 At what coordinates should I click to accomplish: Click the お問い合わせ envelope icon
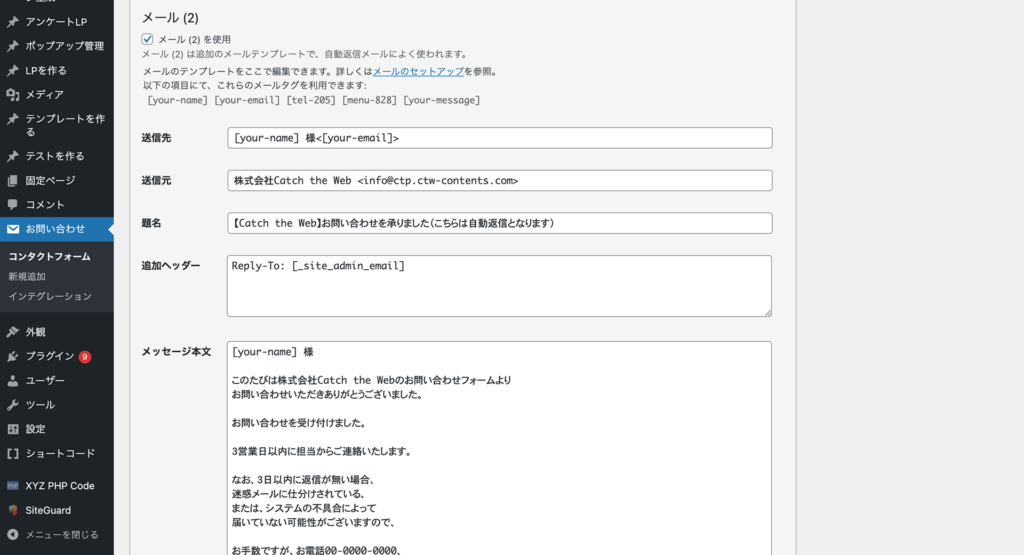coord(12,229)
